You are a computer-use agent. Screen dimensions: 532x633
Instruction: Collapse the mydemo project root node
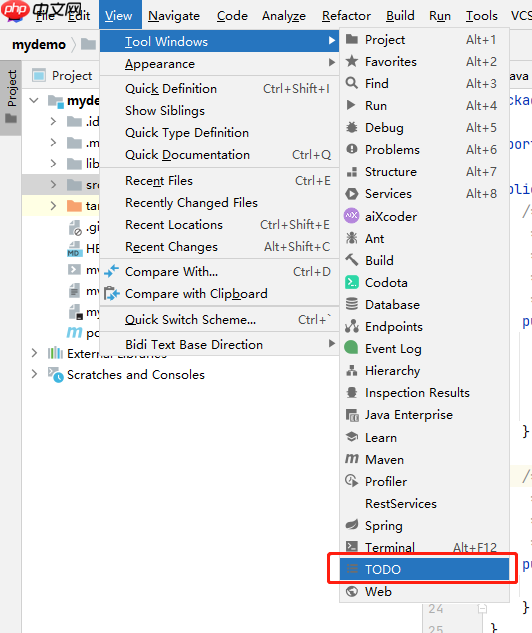tap(35, 100)
